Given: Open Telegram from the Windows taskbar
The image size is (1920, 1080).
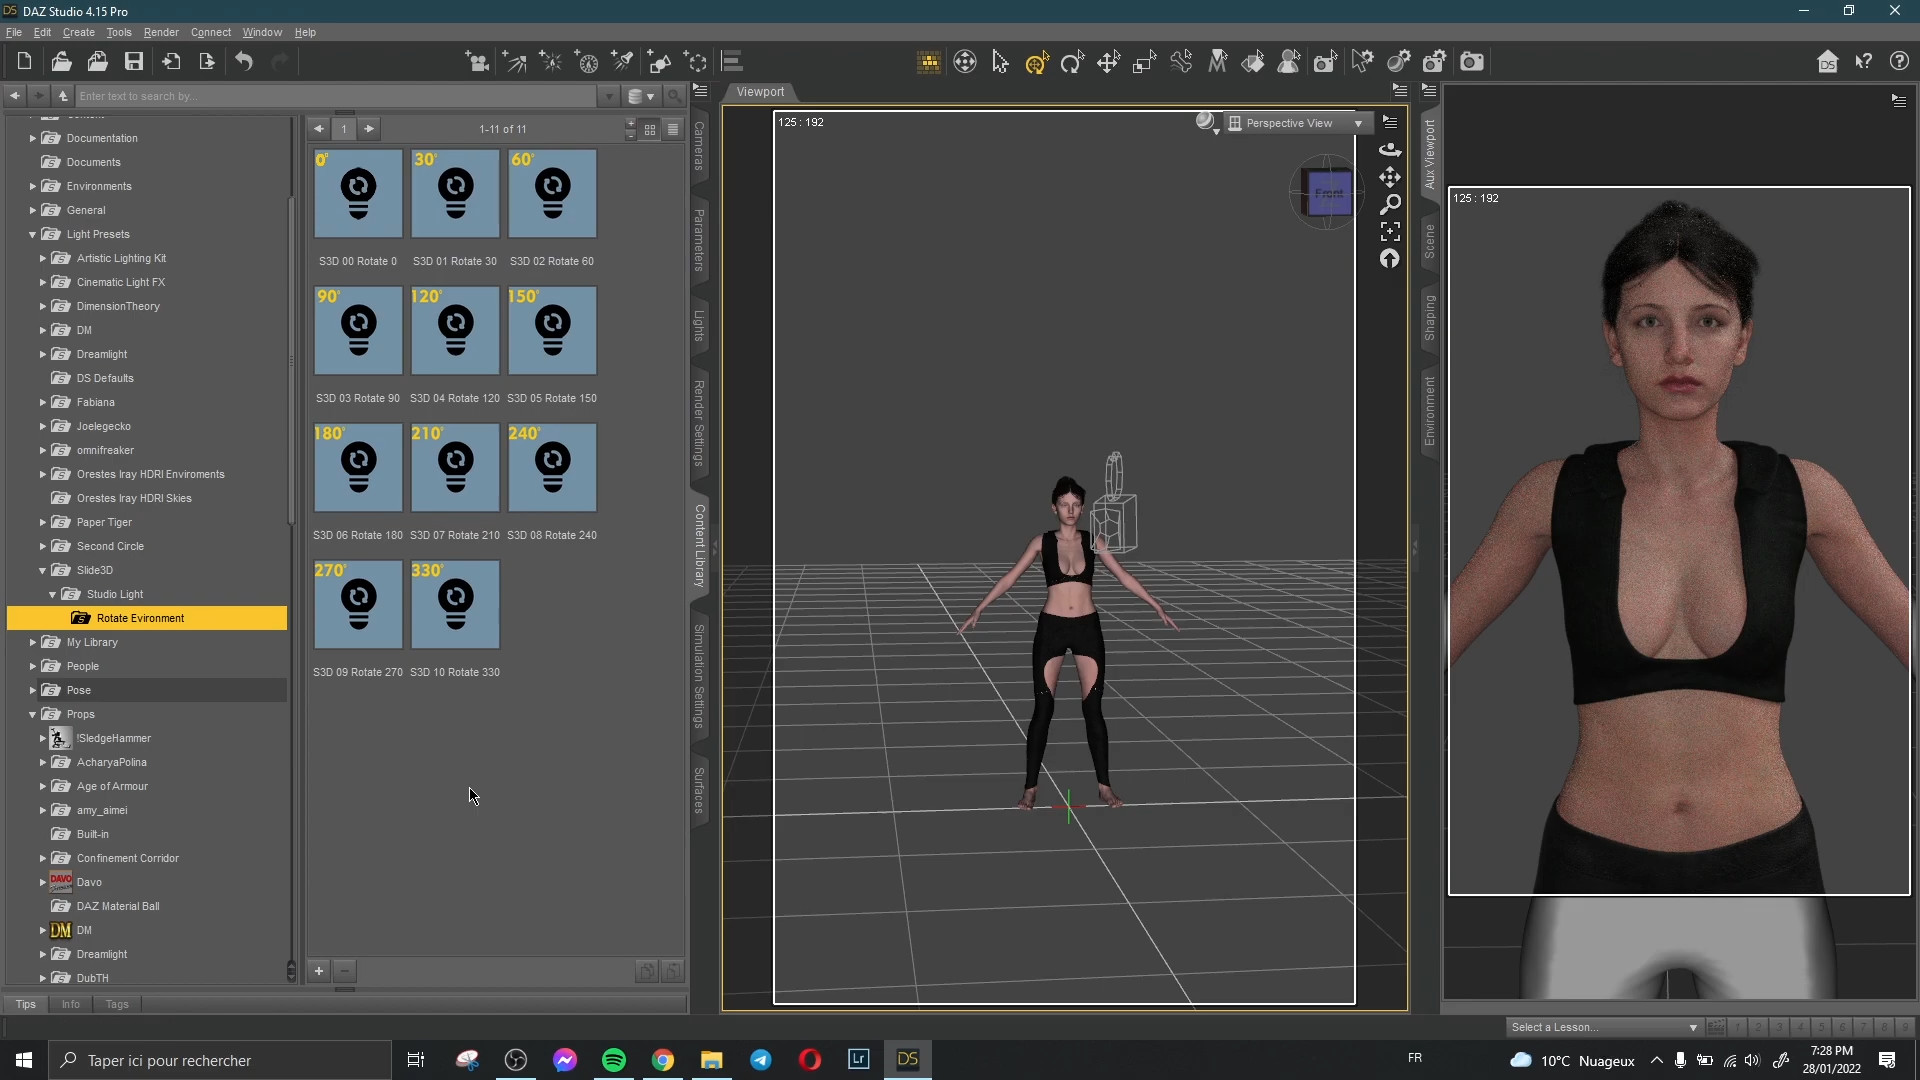Looking at the screenshot, I should [761, 1060].
